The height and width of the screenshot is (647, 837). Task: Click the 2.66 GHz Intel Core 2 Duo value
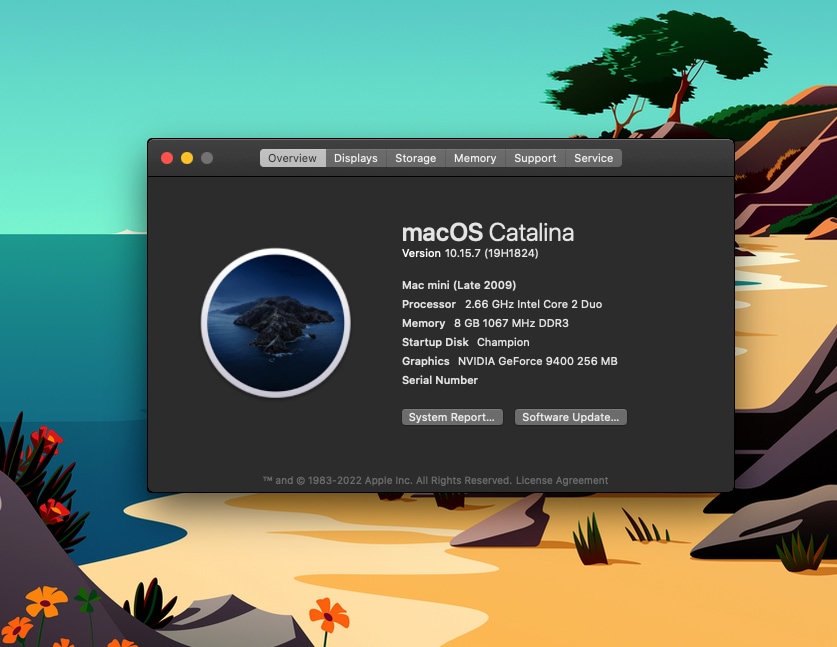[x=533, y=304]
